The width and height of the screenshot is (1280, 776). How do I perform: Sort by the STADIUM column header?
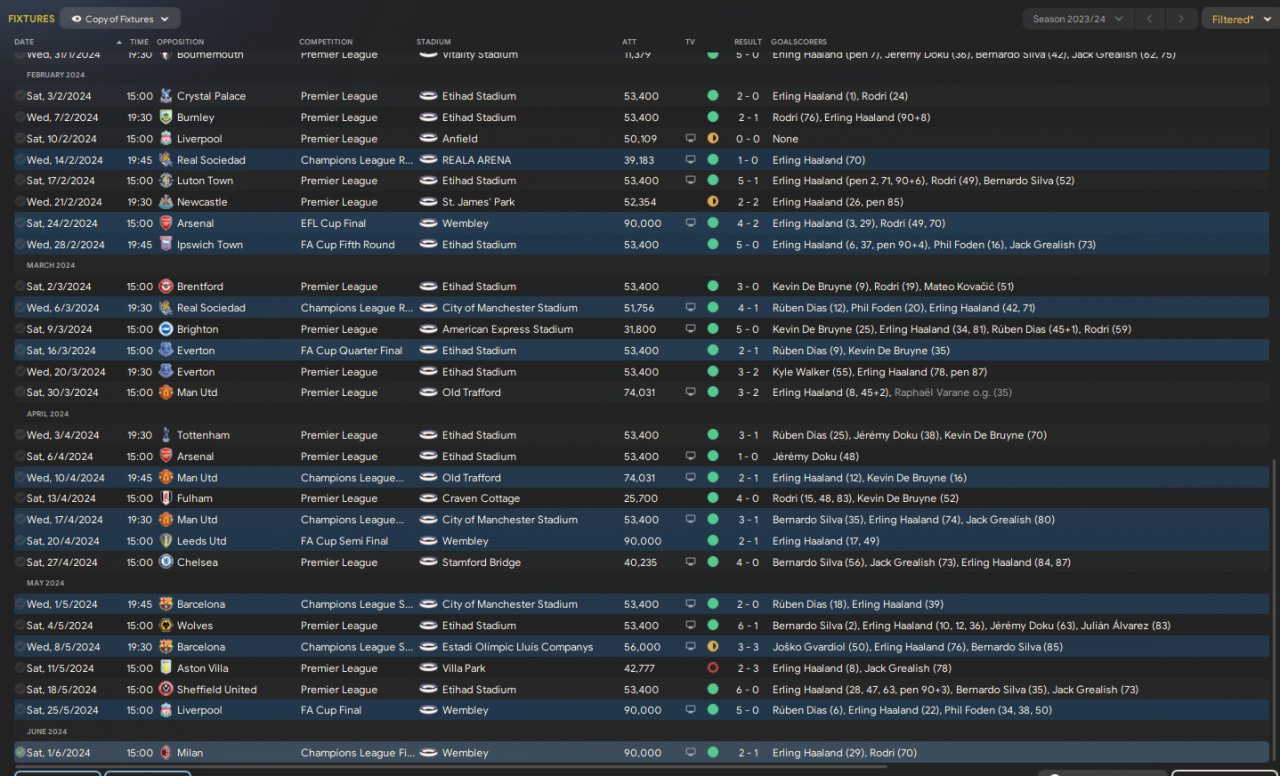(x=434, y=42)
